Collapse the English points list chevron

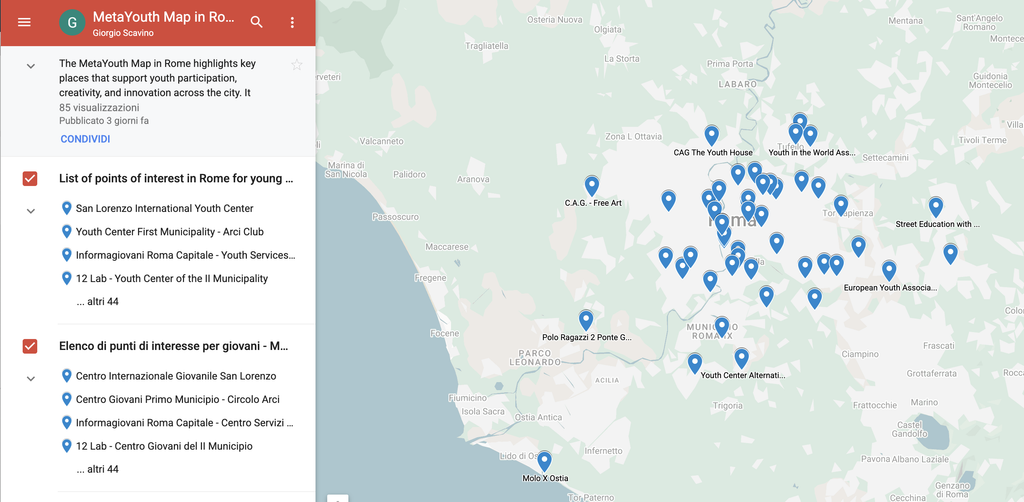click(x=31, y=211)
